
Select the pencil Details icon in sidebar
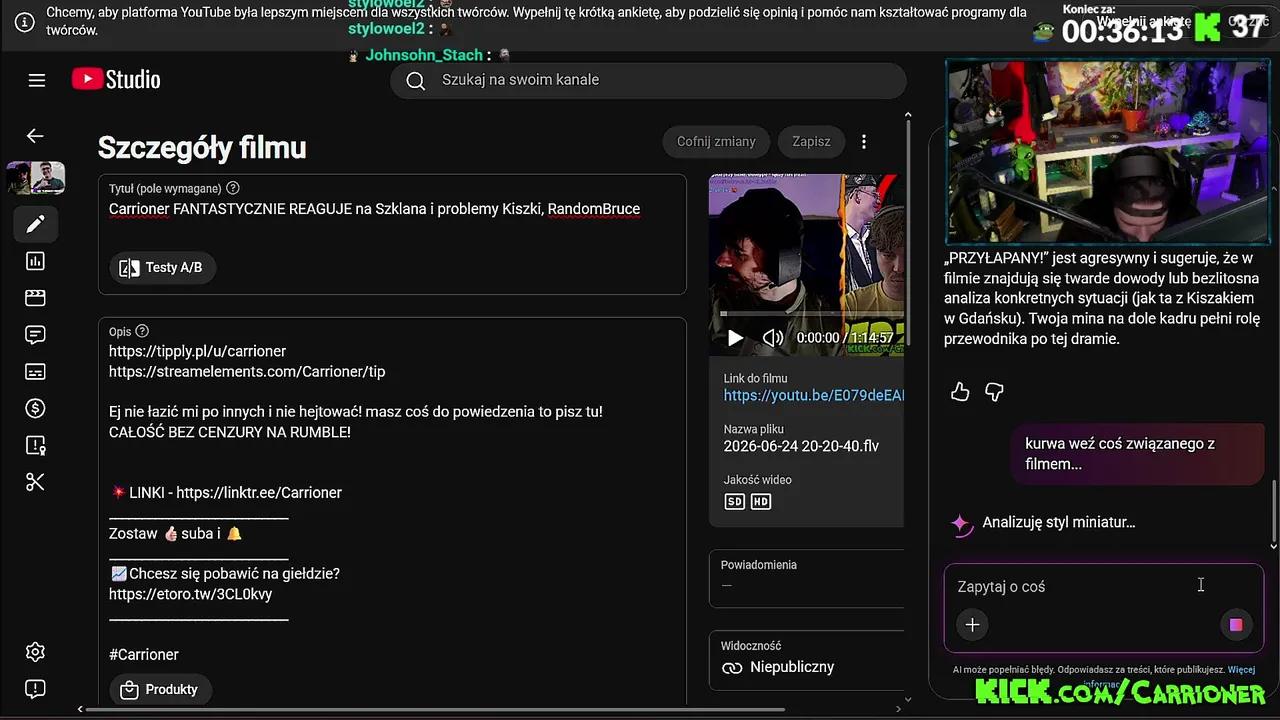(x=35, y=224)
